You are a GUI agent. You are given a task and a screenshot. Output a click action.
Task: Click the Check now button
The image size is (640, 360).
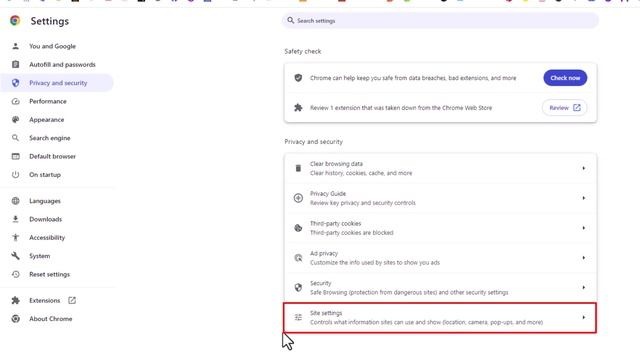[565, 78]
